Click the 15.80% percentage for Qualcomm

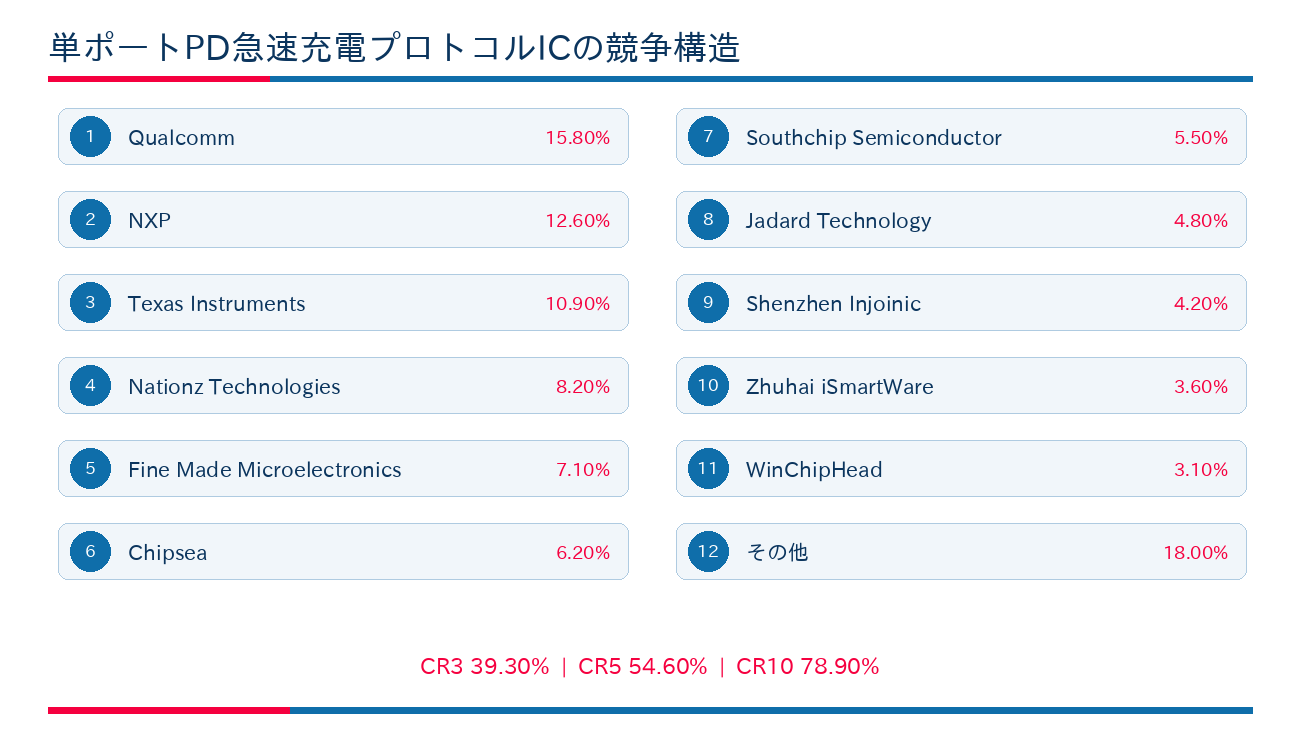(577, 138)
